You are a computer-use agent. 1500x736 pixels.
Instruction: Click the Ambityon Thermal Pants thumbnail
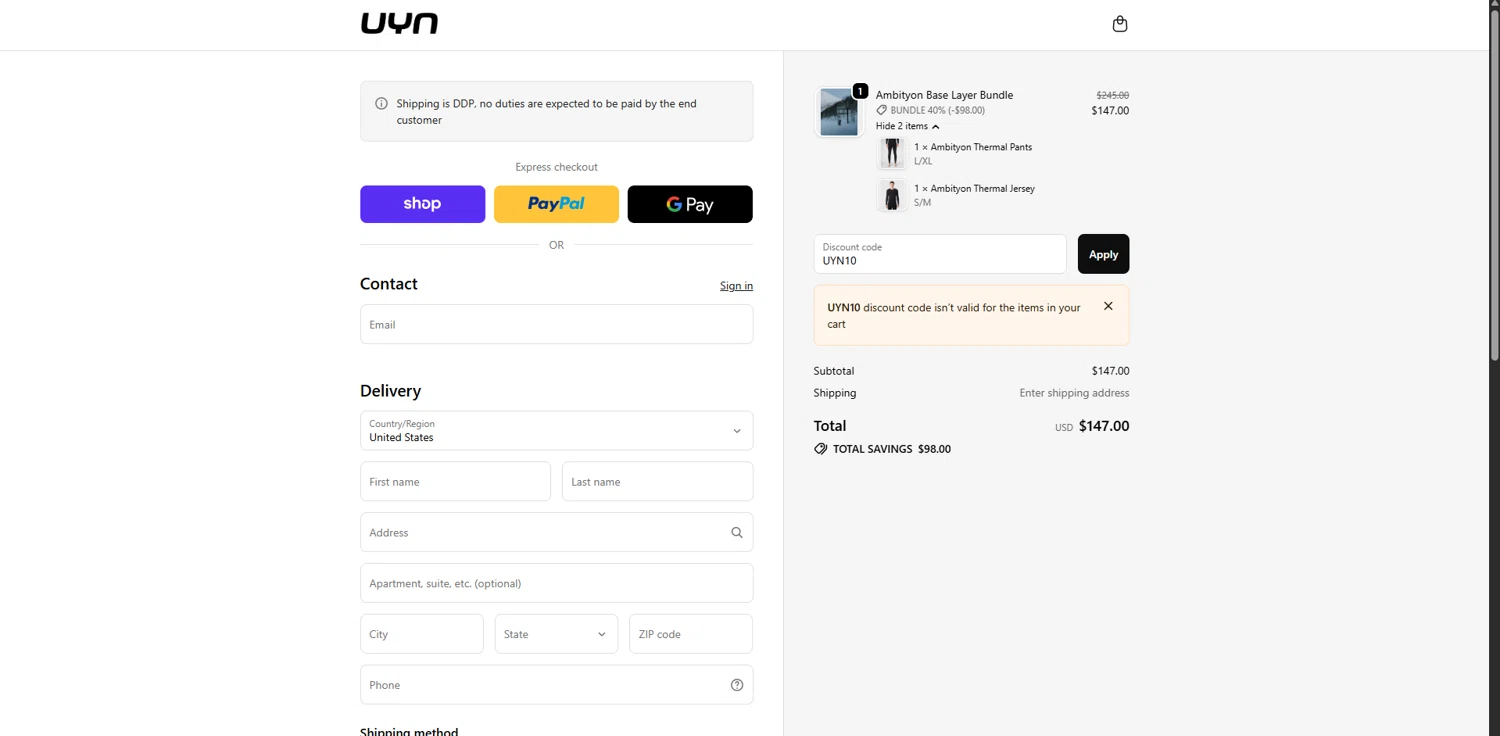[892, 153]
